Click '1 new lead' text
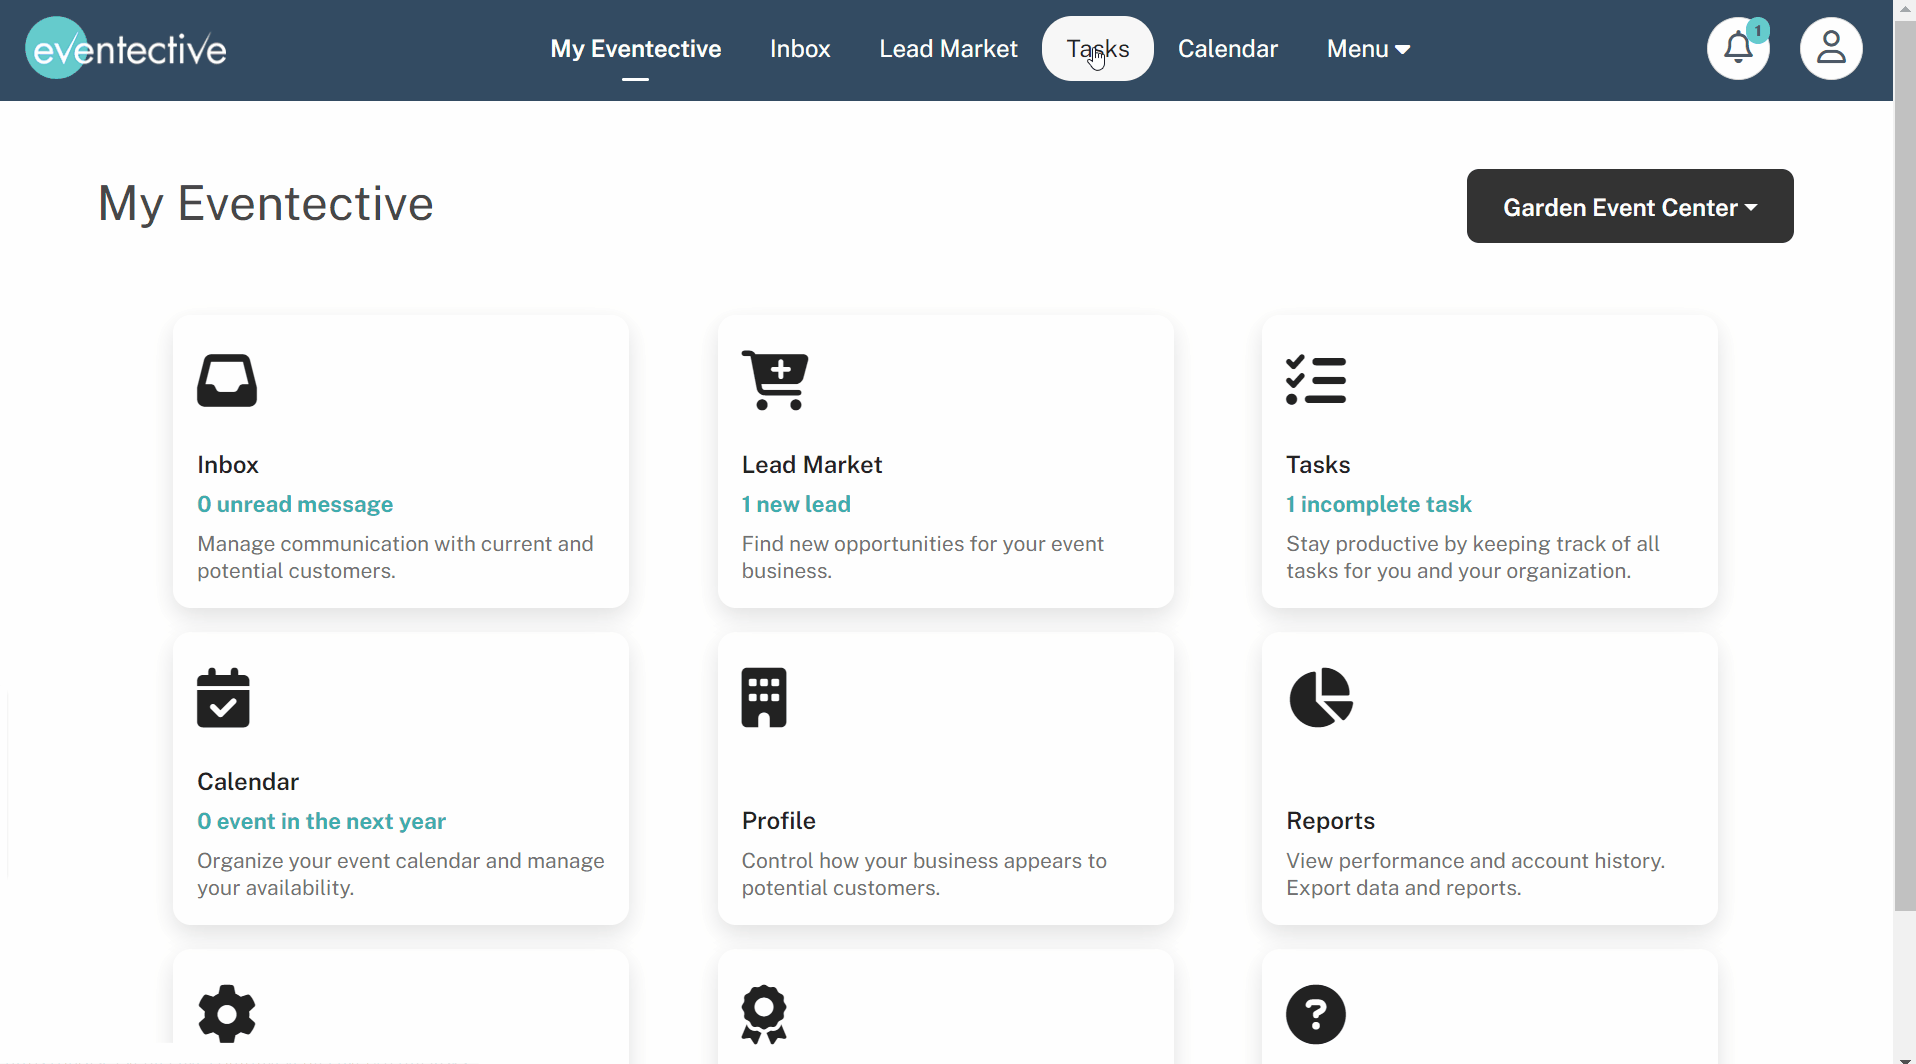The image size is (1916, 1064). click(x=796, y=504)
